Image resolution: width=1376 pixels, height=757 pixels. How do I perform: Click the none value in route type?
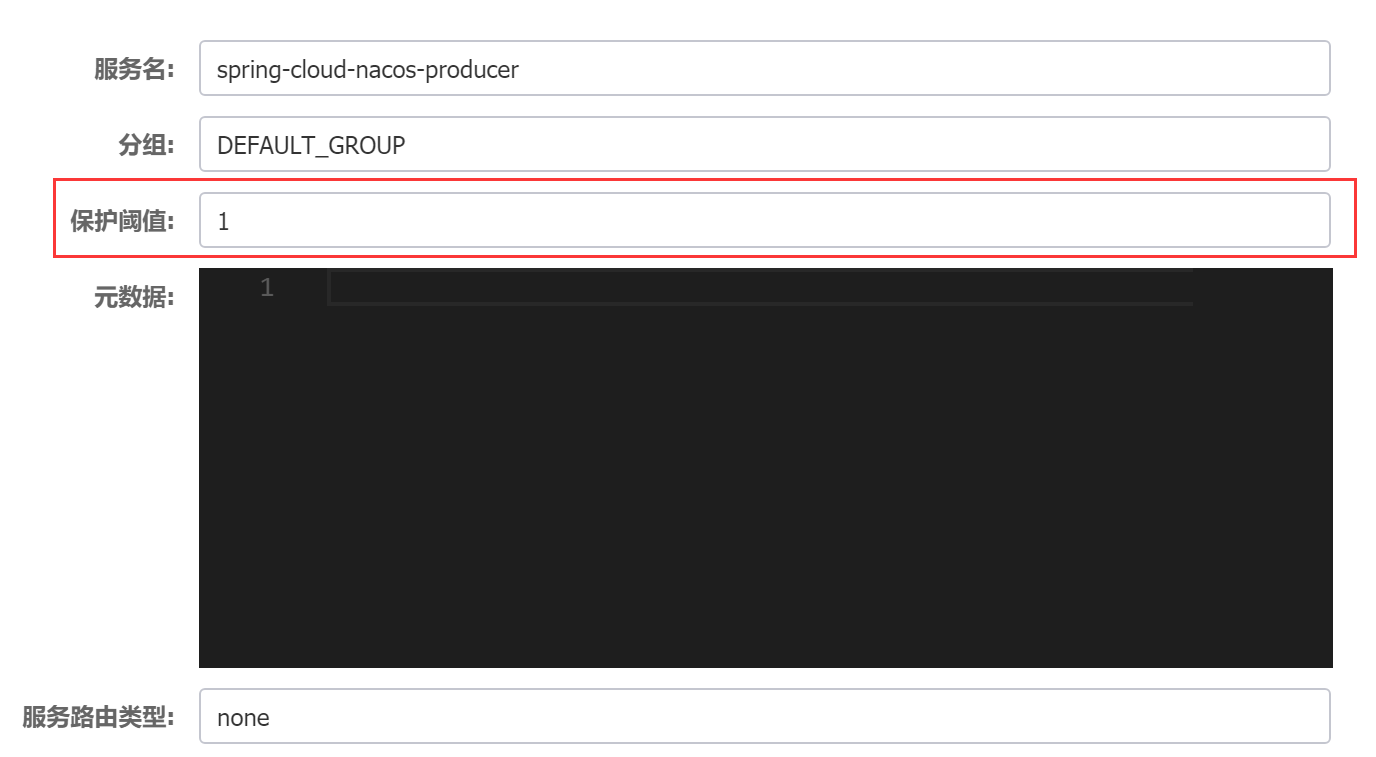click(243, 717)
